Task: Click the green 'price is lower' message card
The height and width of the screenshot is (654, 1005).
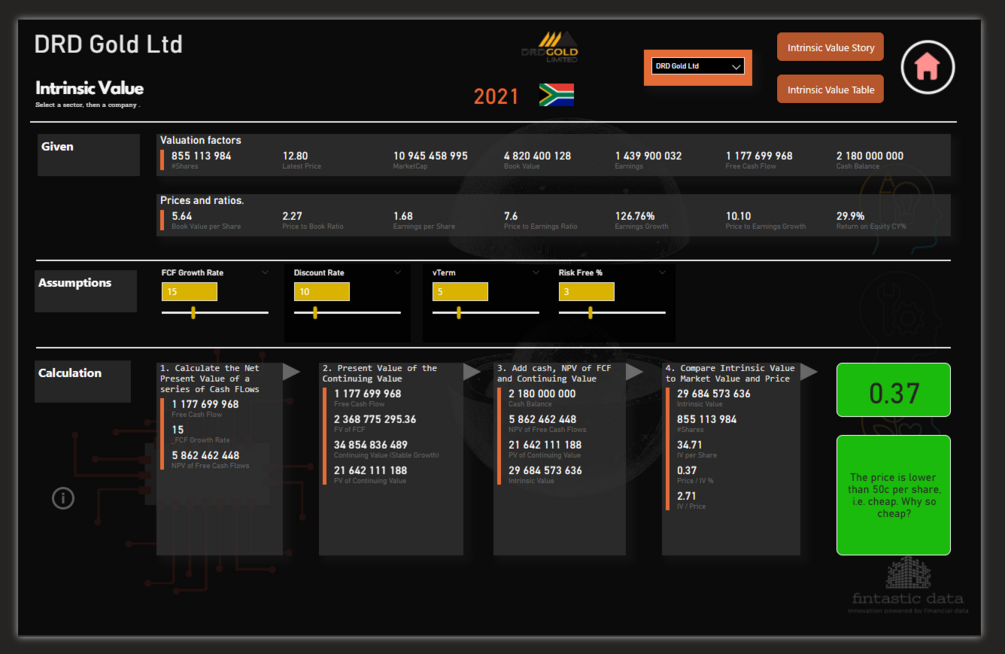Action: [x=893, y=495]
